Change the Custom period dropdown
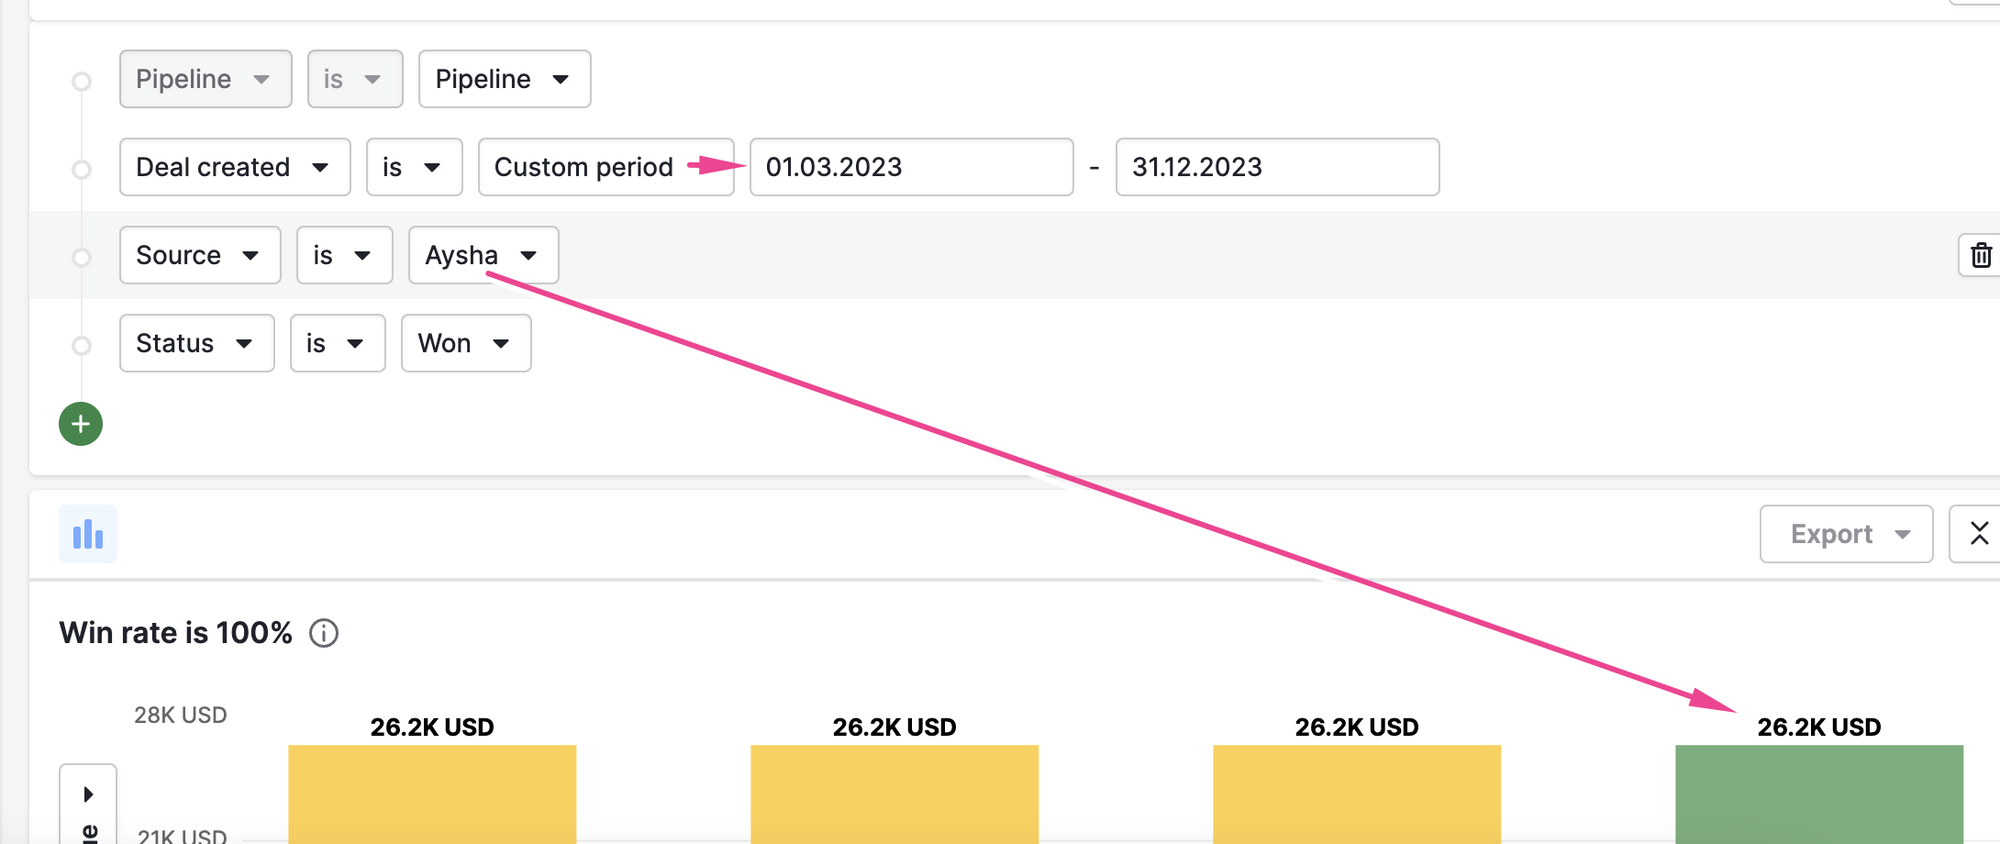 [606, 167]
